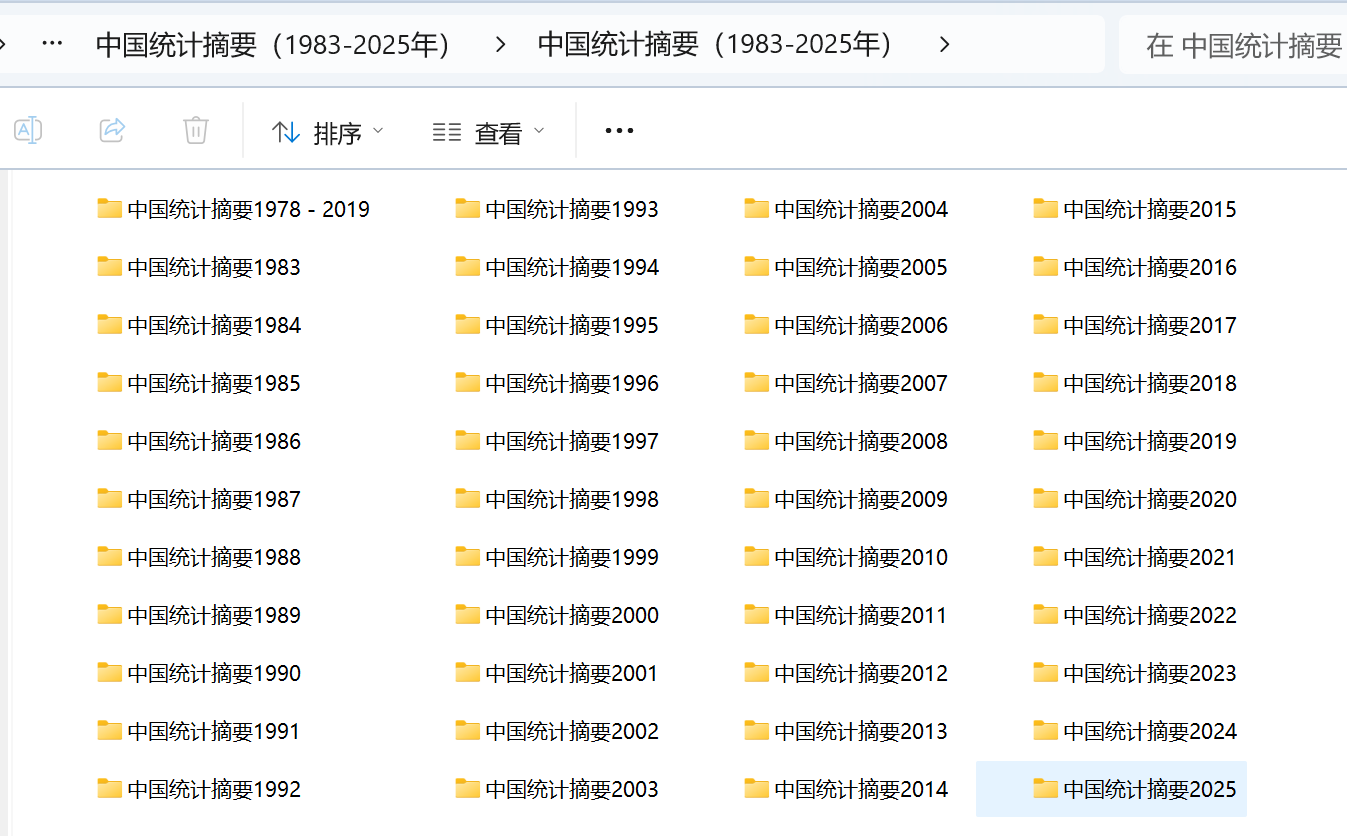This screenshot has width=1347, height=836.
Task: Click the Rename toolbar icon
Action: [28, 130]
